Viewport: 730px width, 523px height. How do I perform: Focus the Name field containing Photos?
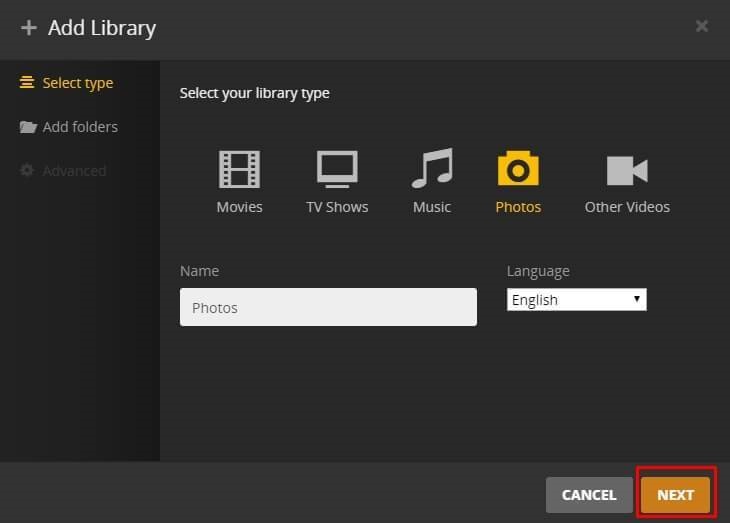pos(328,308)
